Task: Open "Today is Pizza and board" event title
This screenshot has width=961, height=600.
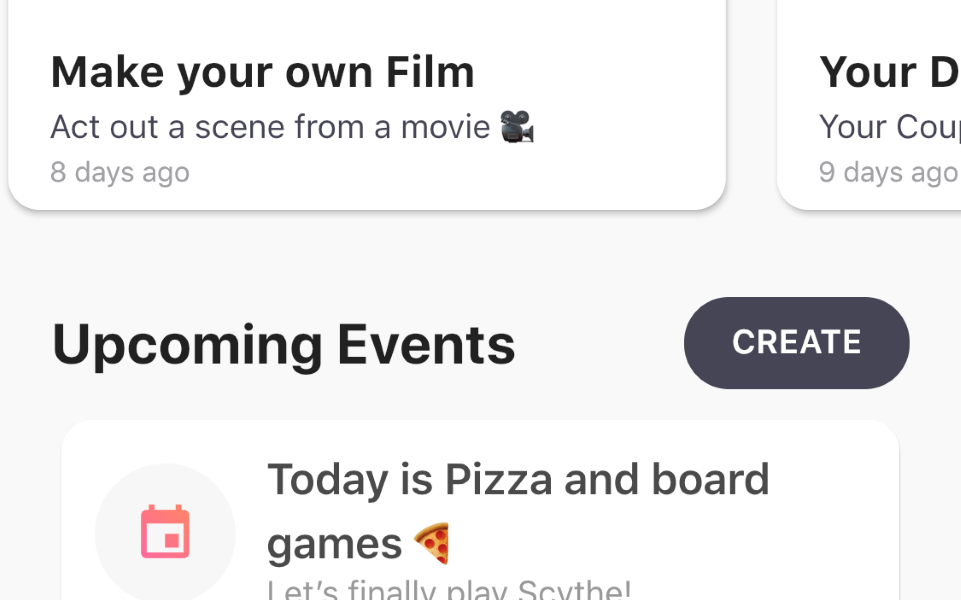Action: 518,480
